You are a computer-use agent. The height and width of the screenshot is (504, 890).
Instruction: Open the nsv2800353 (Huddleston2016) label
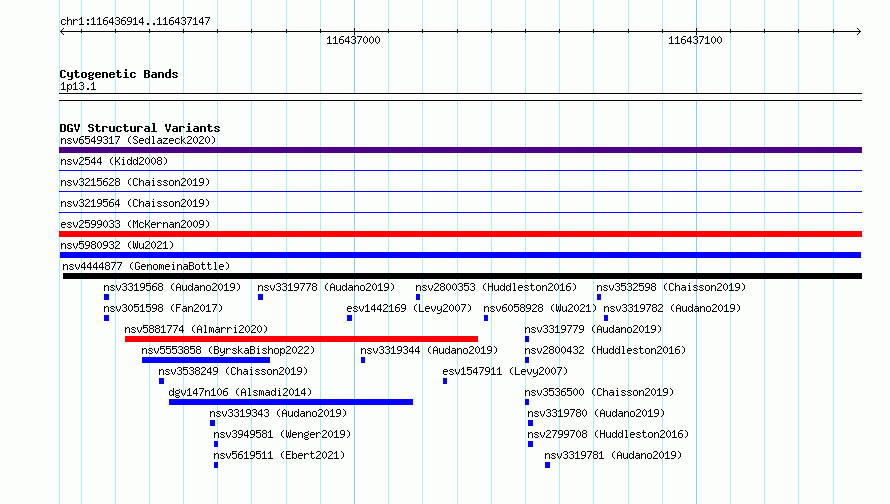(496, 287)
